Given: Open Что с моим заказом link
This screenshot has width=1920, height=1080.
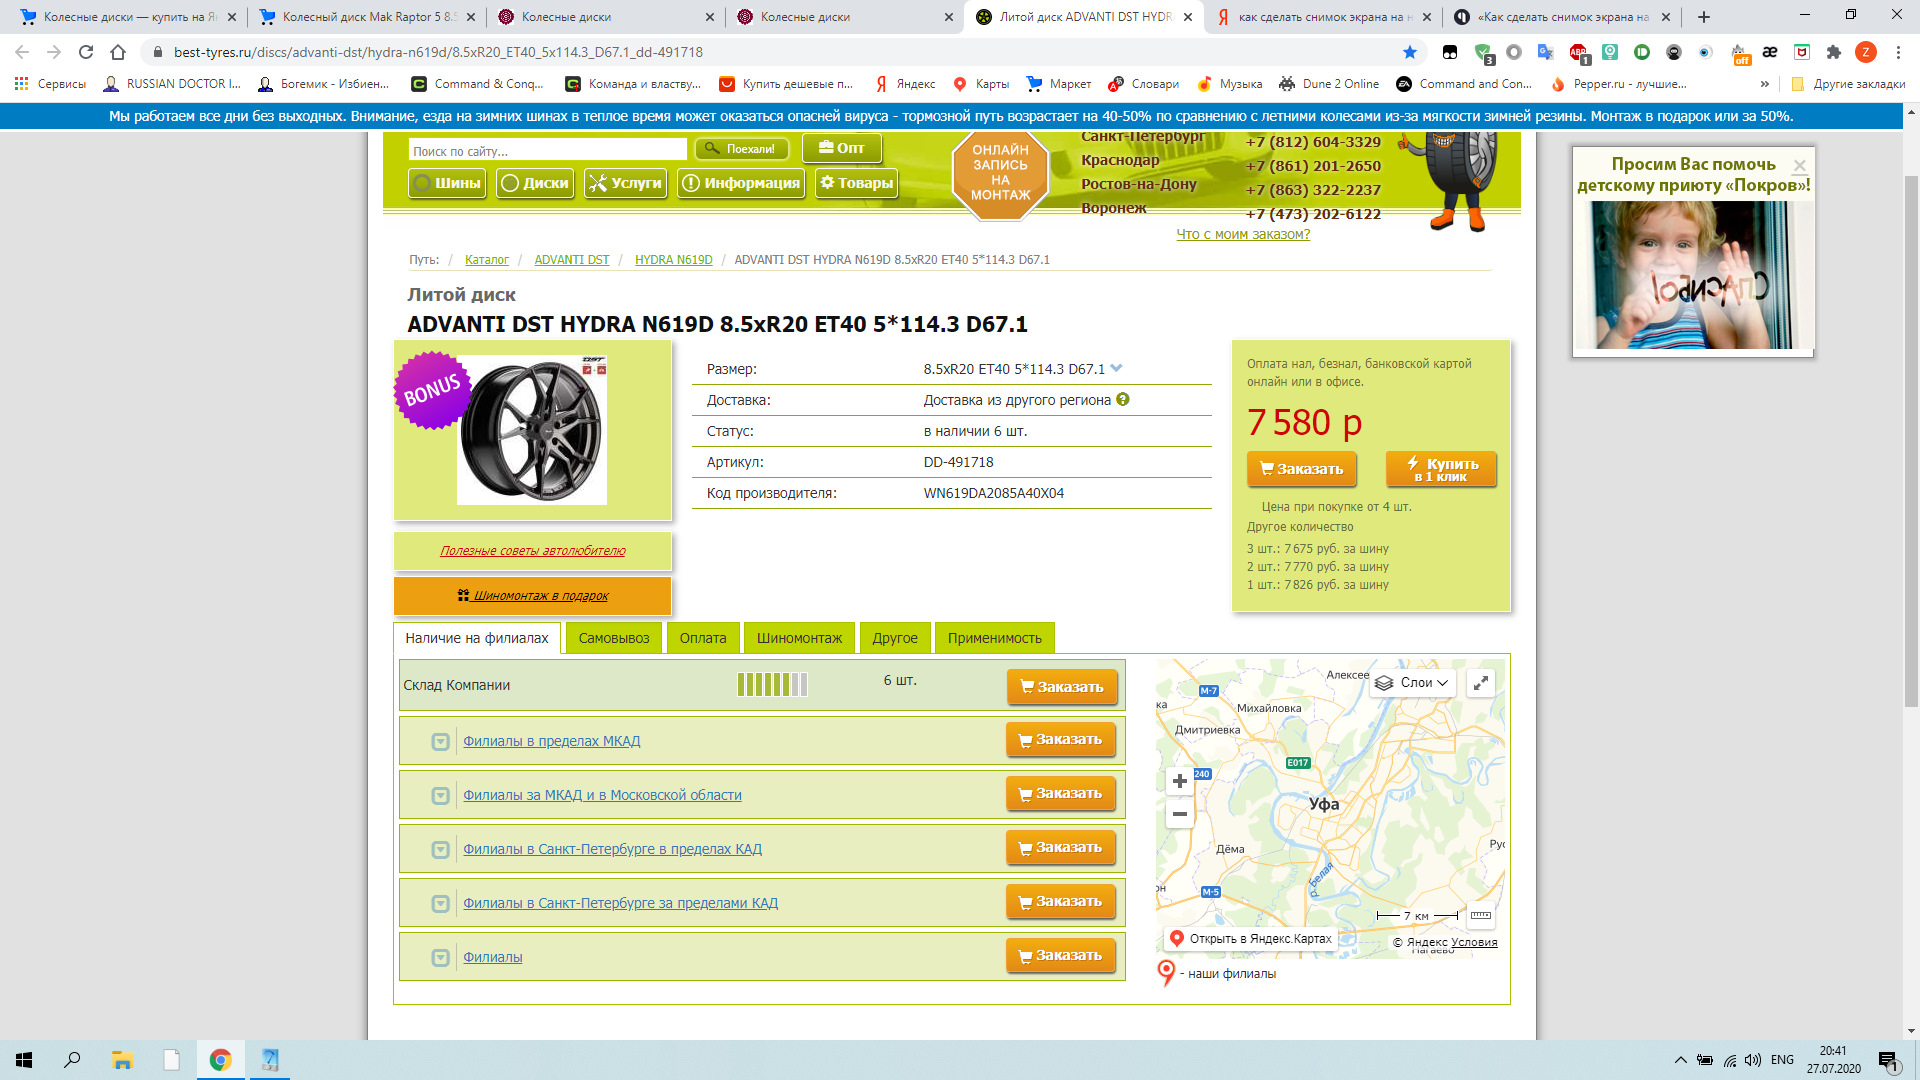Looking at the screenshot, I should [1243, 234].
